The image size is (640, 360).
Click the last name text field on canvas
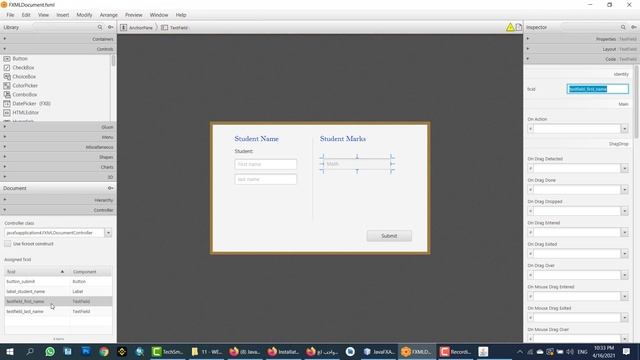pyautogui.click(x=266, y=179)
